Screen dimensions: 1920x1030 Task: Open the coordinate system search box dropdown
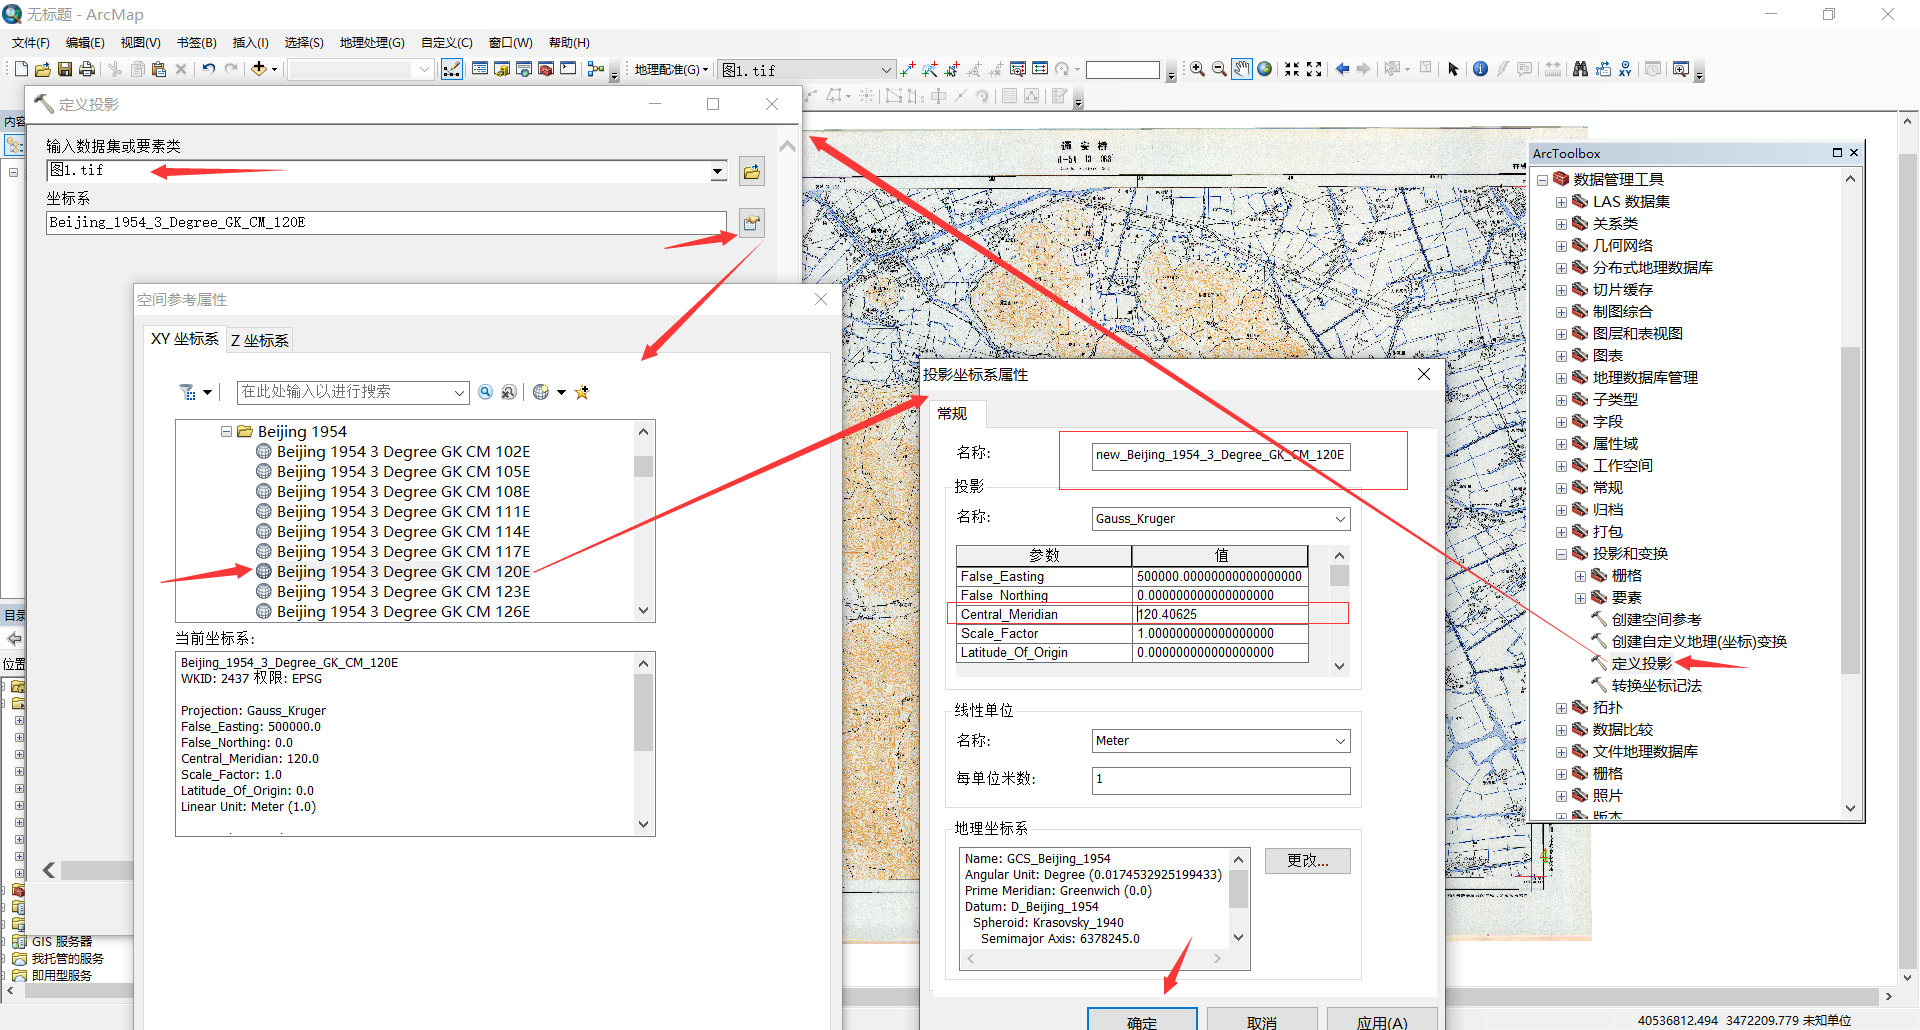459,392
